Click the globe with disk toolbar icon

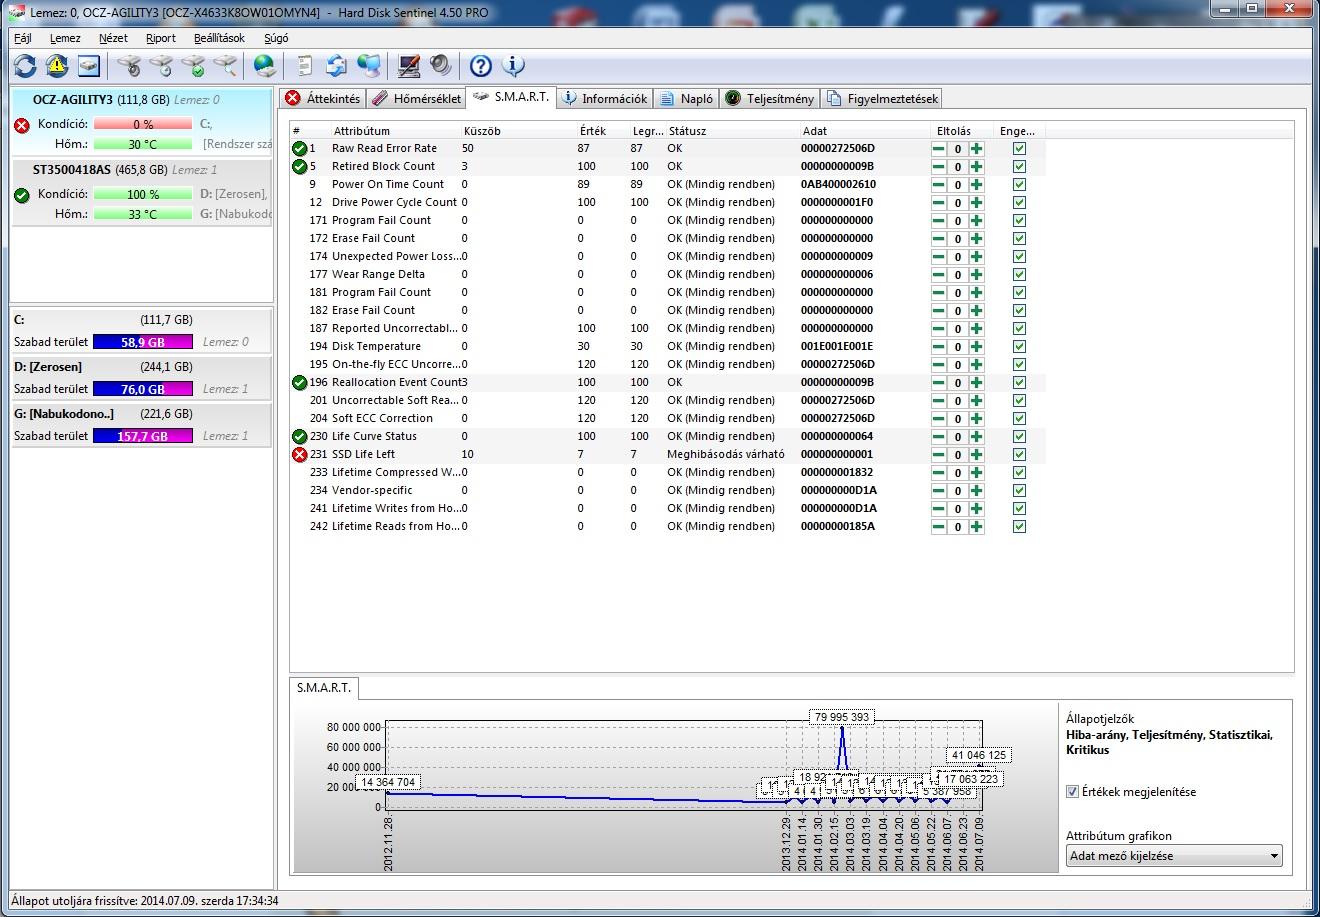point(265,66)
